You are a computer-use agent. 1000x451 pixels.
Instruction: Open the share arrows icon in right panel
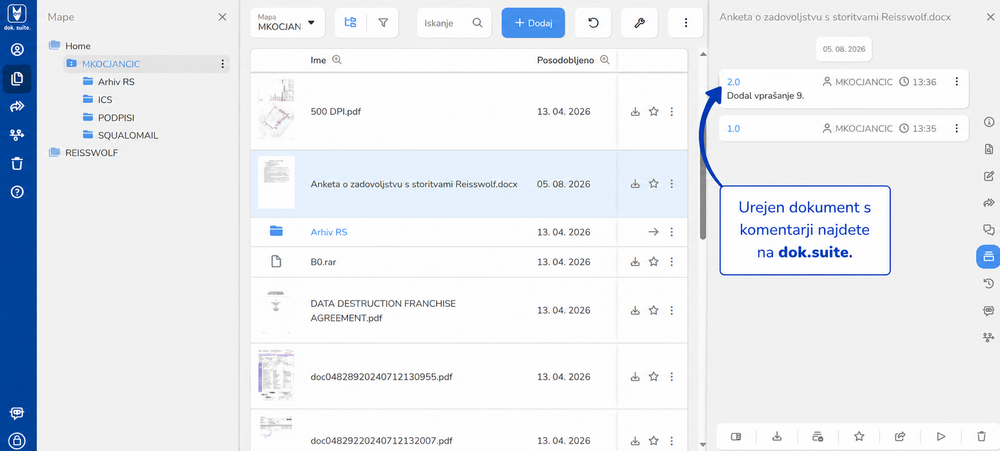(989, 203)
